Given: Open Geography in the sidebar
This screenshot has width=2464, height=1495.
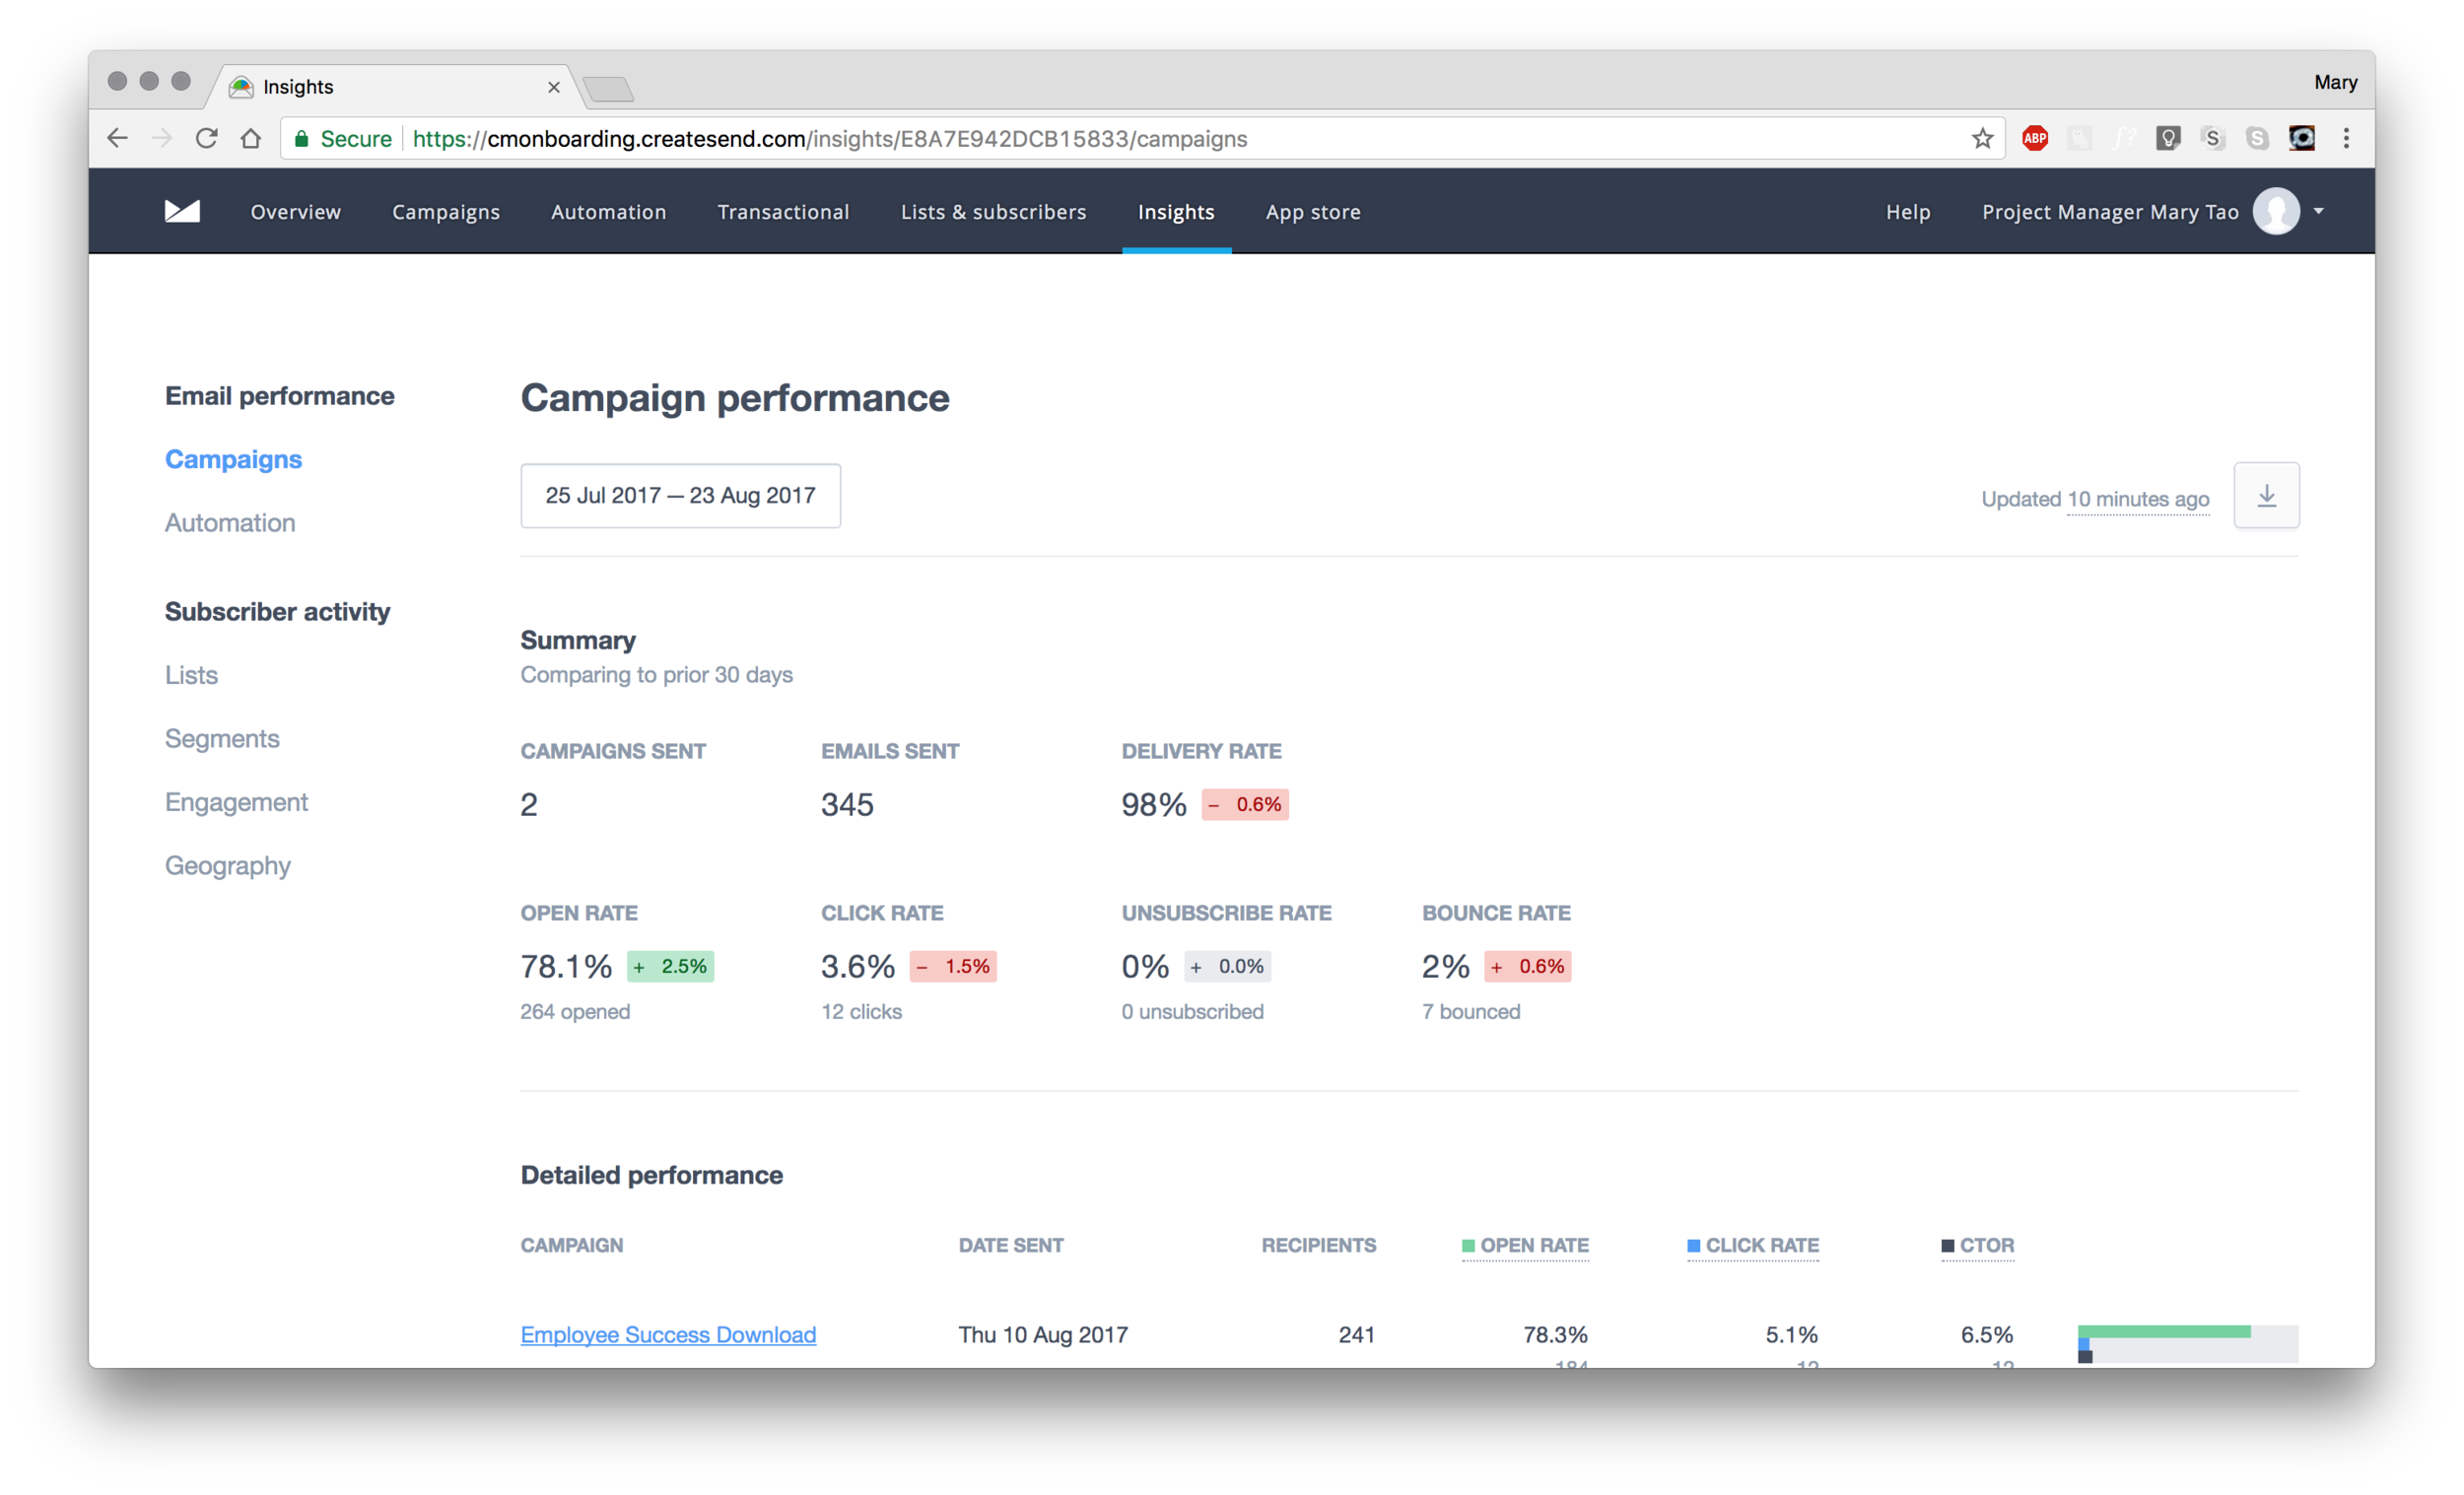Looking at the screenshot, I should 228,866.
